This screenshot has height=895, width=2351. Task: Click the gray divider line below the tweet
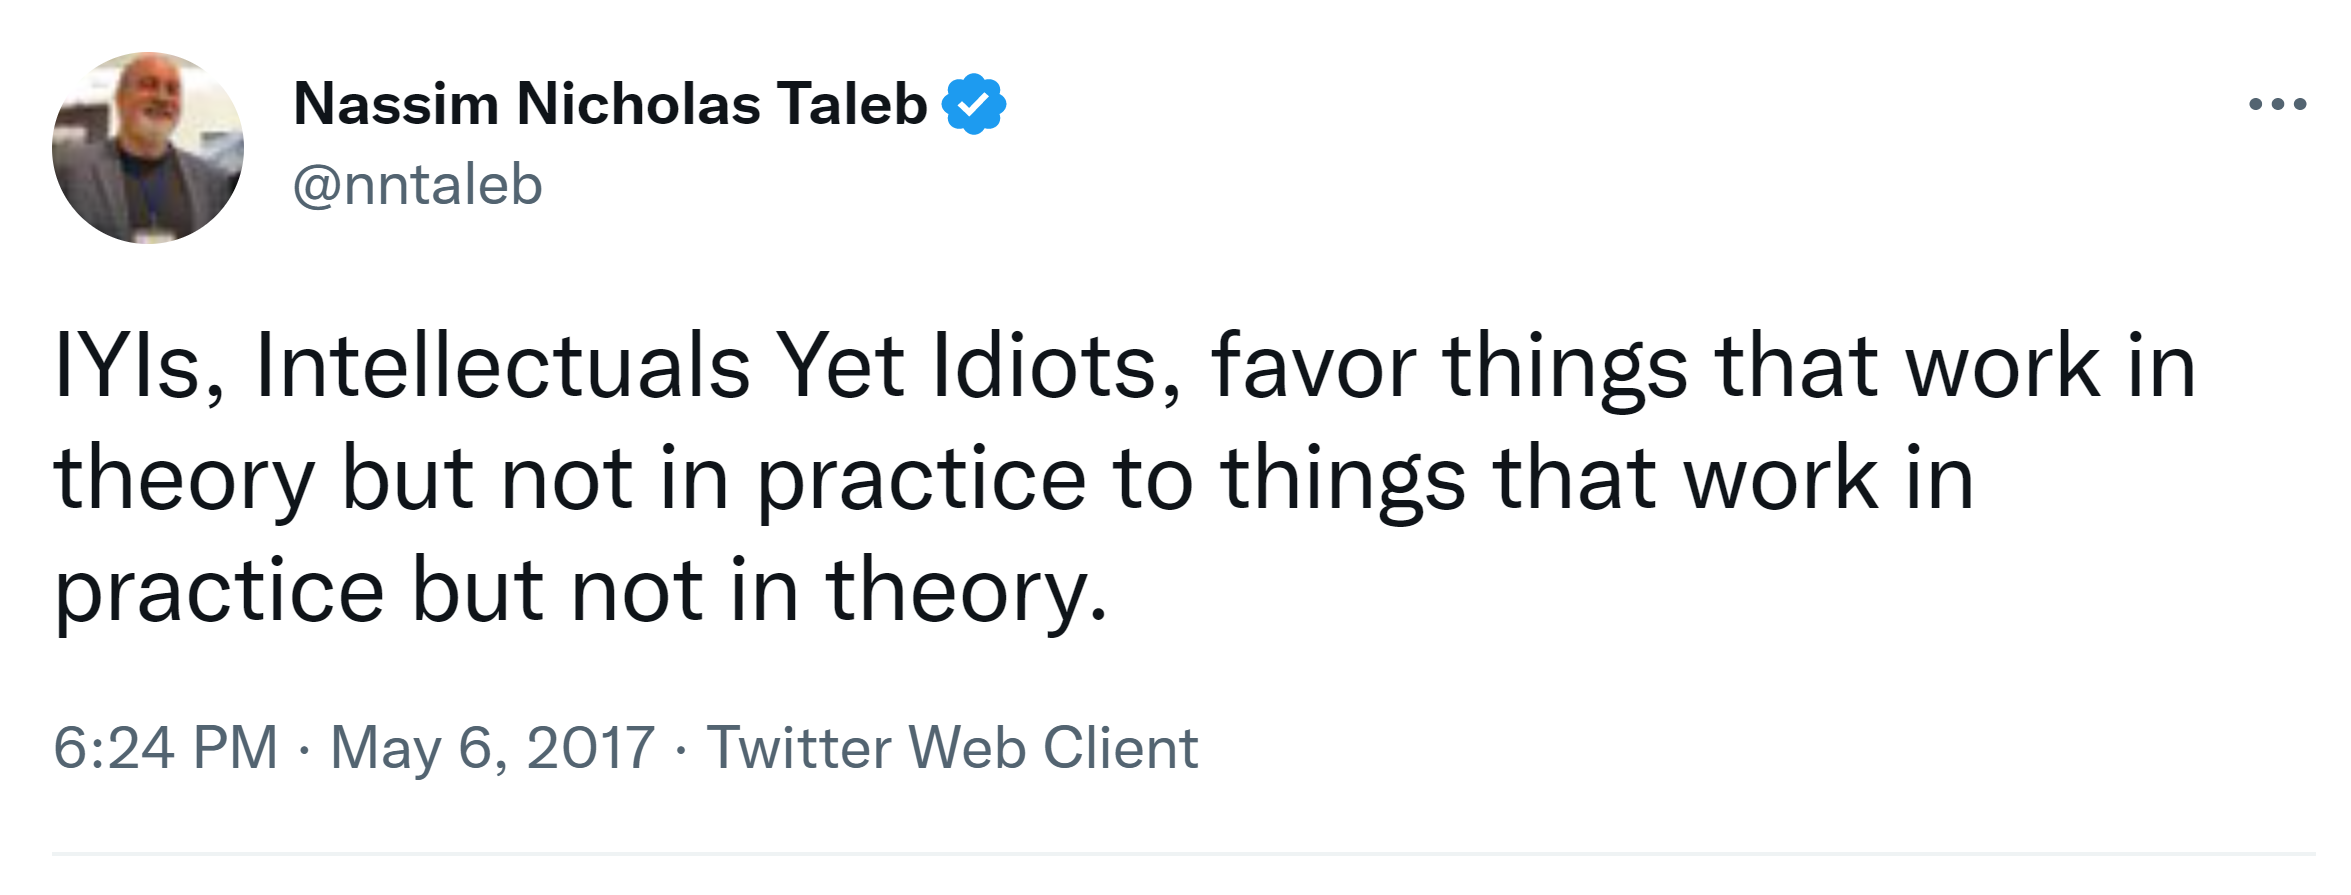[x=1183, y=854]
